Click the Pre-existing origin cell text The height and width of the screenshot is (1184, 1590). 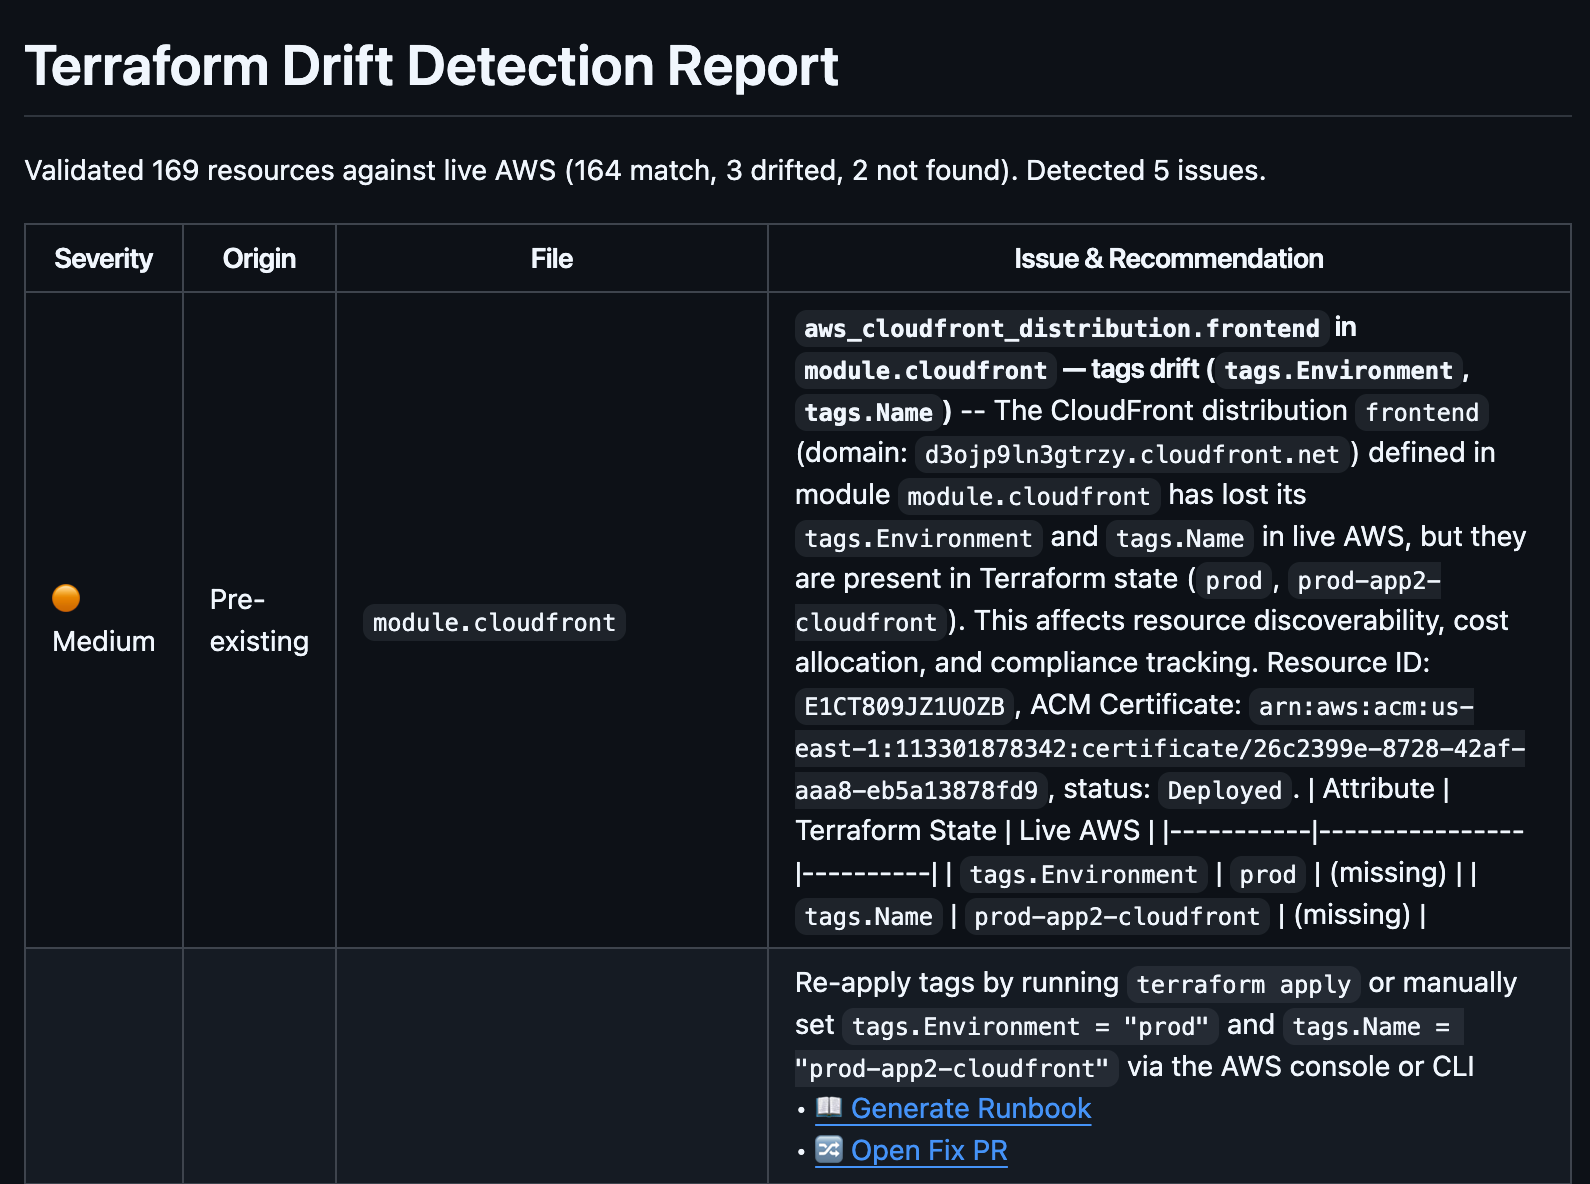point(259,620)
